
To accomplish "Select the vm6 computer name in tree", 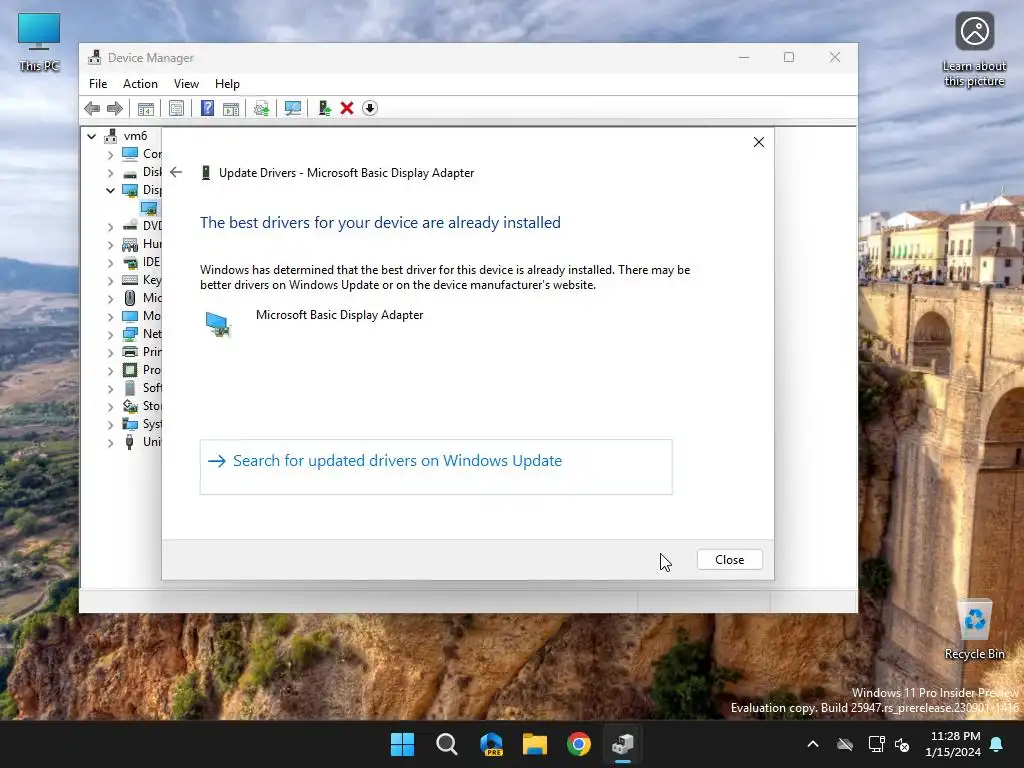I will click(x=135, y=136).
